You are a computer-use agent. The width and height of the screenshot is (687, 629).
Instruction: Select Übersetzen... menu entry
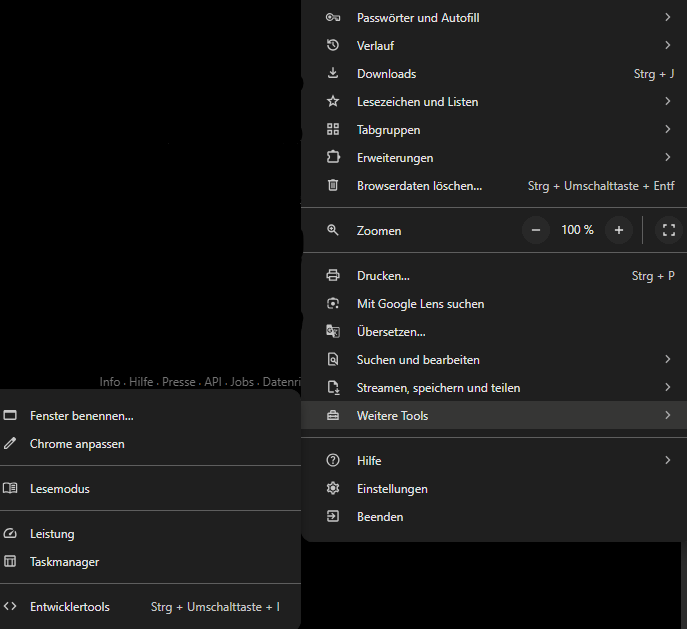[494, 332]
